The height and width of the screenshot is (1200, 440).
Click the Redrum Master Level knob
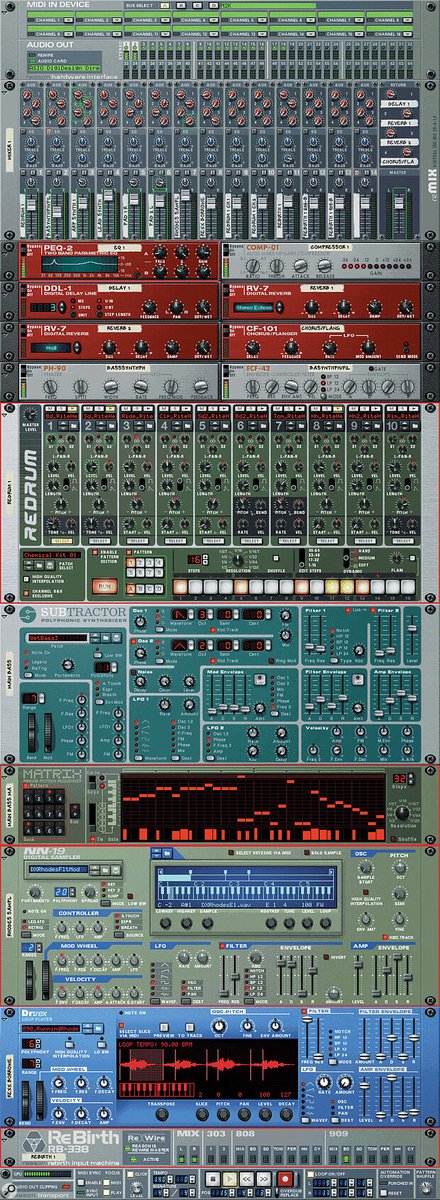click(x=30, y=412)
